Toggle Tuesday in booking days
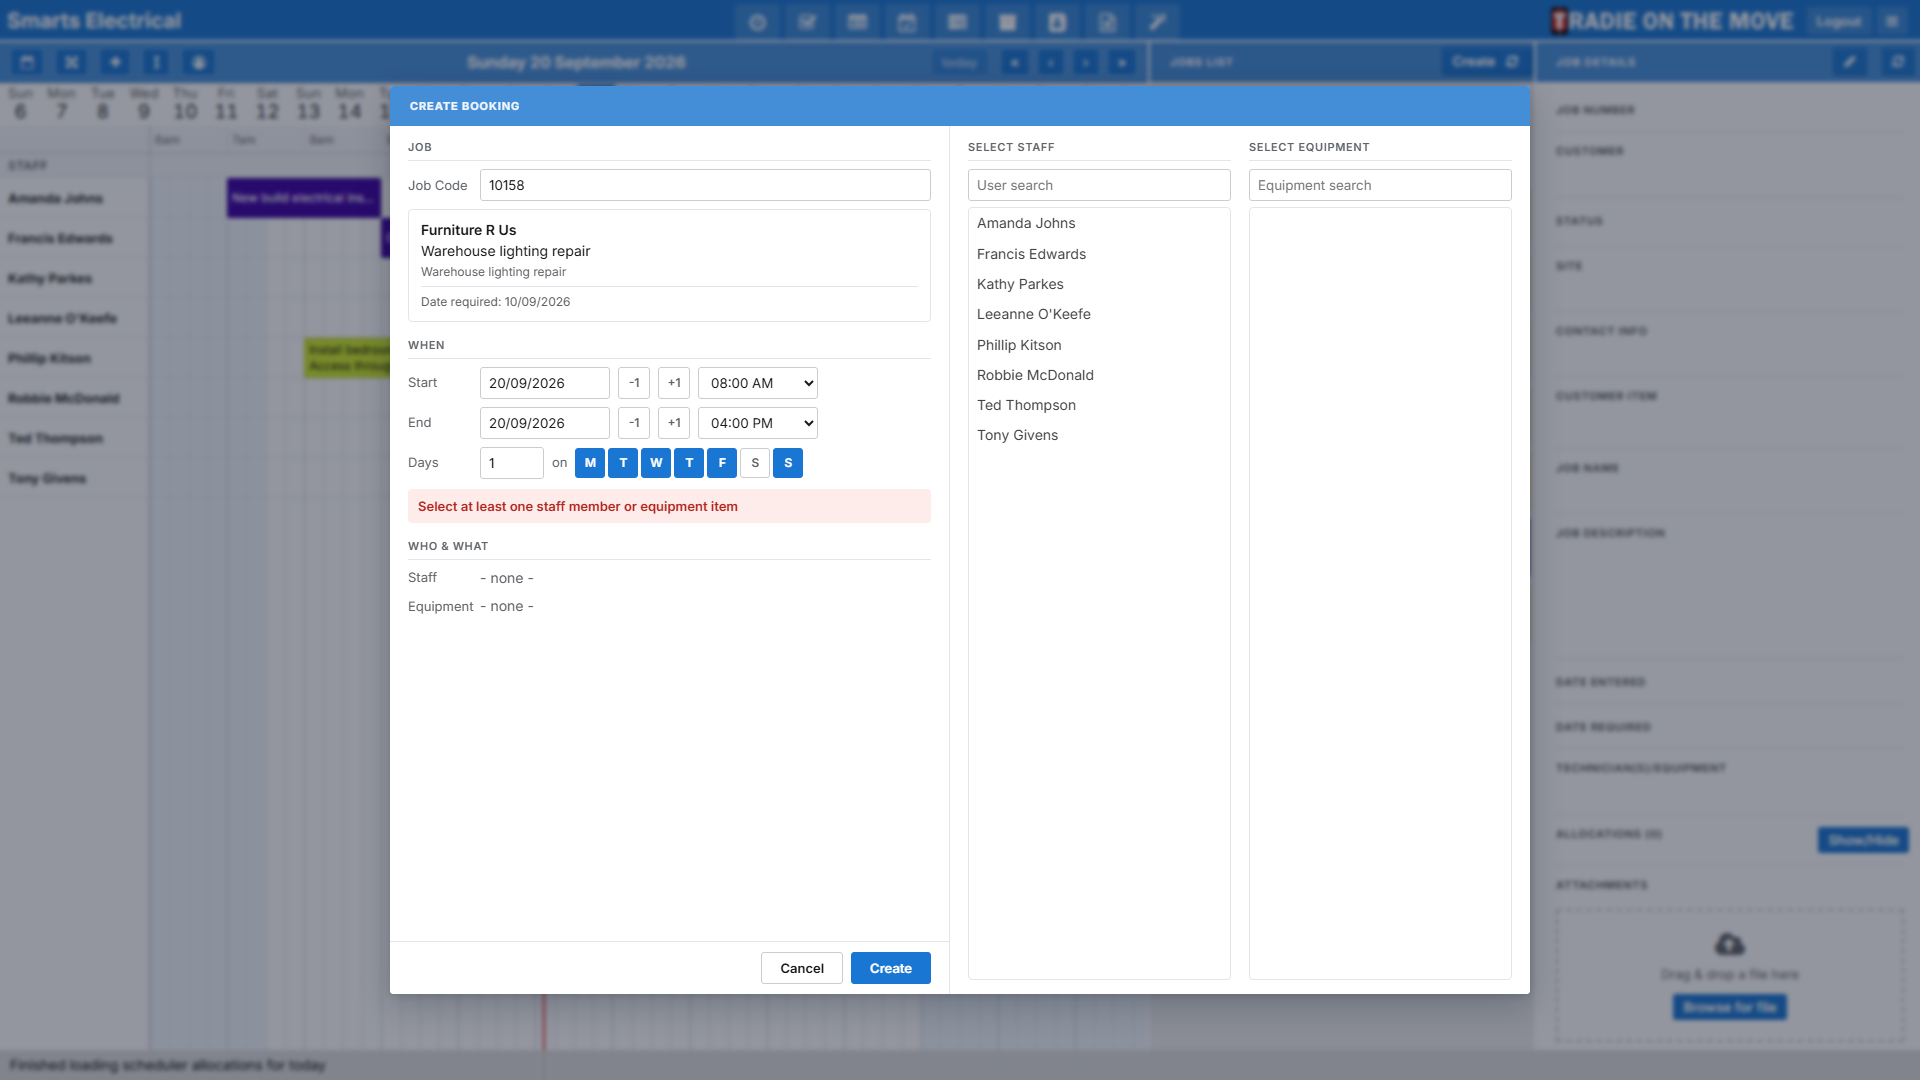1920x1080 pixels. 623,463
